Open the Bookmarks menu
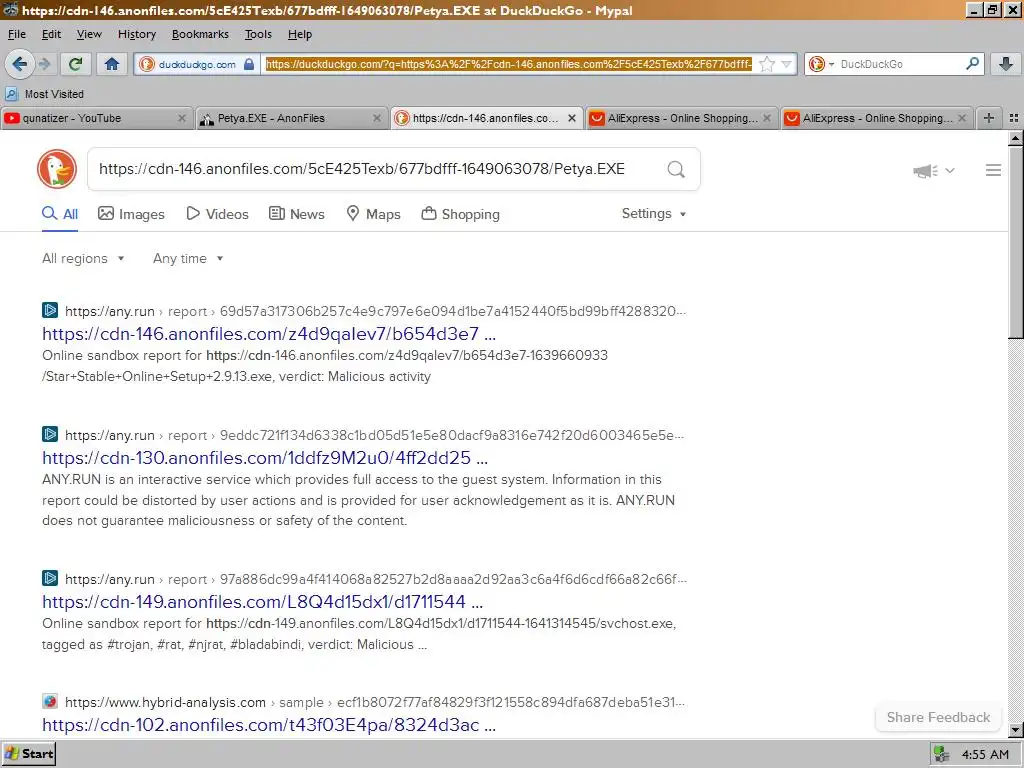Viewport: 1024px width, 768px height. [x=200, y=34]
